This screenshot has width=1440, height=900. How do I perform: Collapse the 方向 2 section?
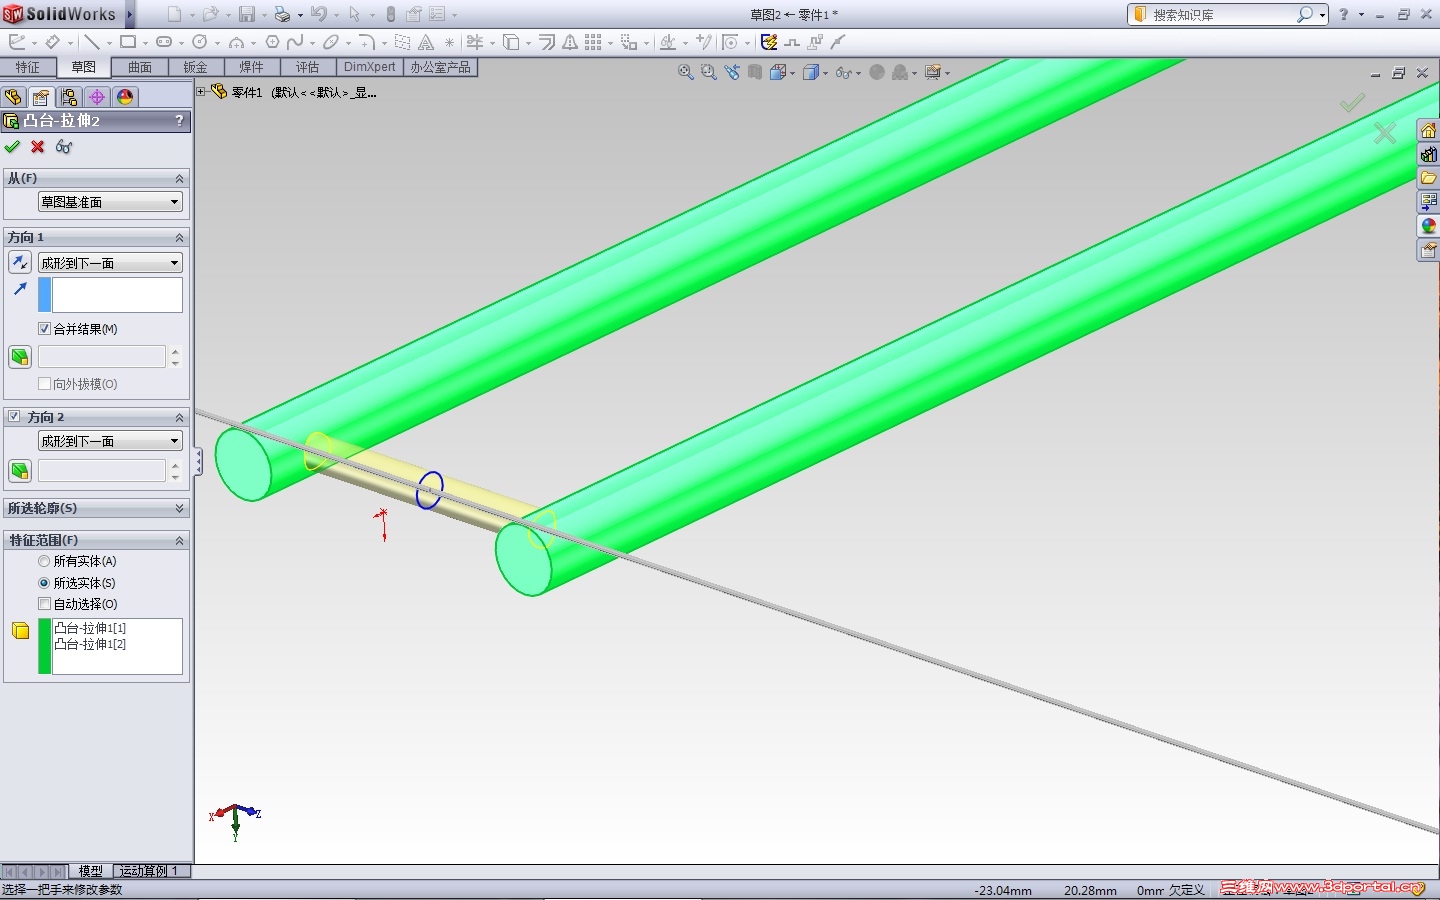(x=180, y=417)
